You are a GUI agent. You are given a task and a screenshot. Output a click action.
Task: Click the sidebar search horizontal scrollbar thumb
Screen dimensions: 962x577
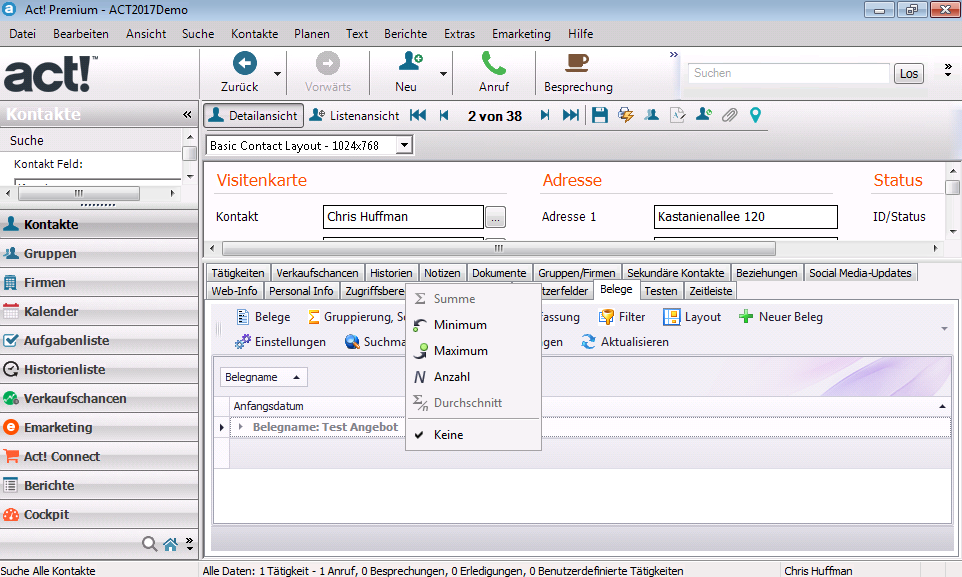(79, 193)
